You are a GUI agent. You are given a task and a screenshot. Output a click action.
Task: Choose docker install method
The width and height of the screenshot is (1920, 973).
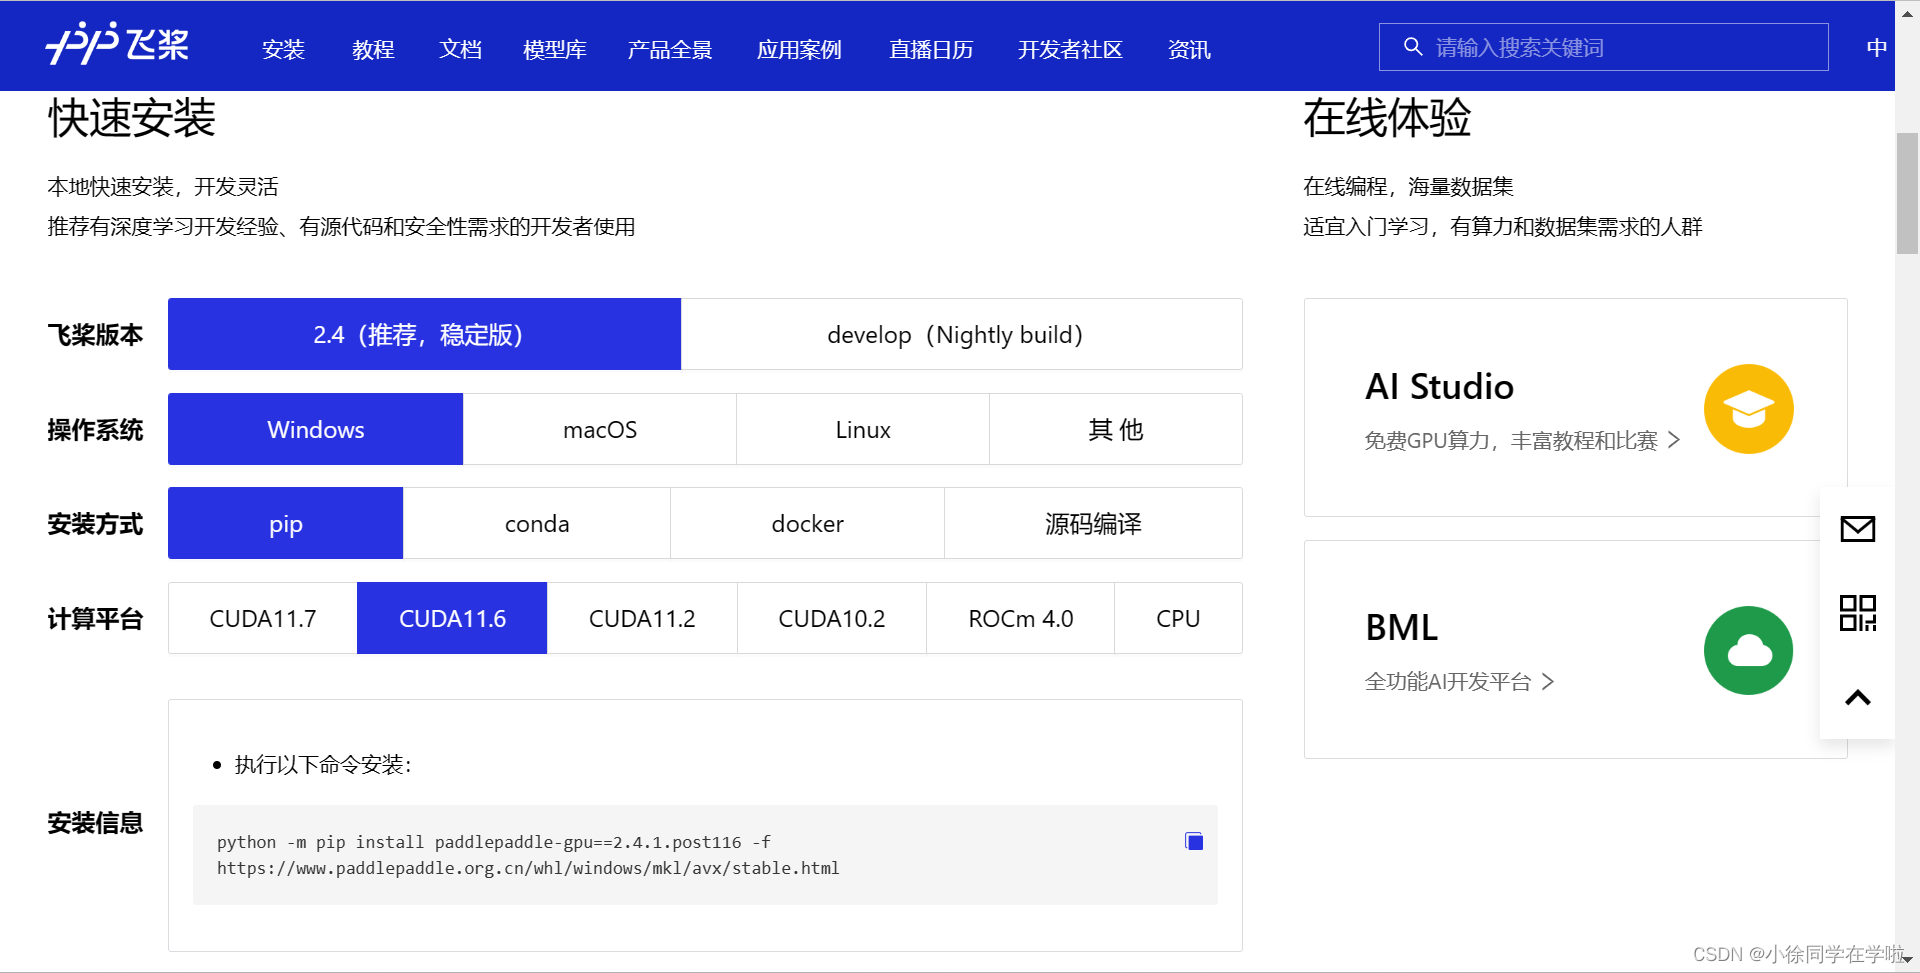[x=807, y=523]
